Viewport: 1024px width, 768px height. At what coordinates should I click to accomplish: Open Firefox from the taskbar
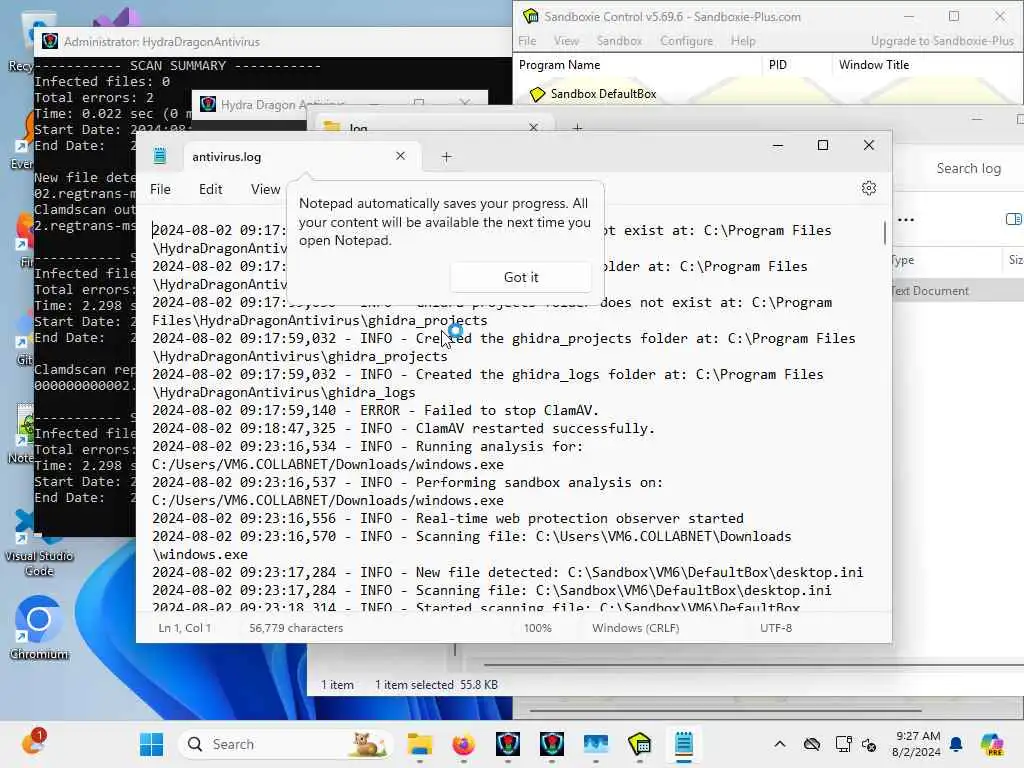463,744
